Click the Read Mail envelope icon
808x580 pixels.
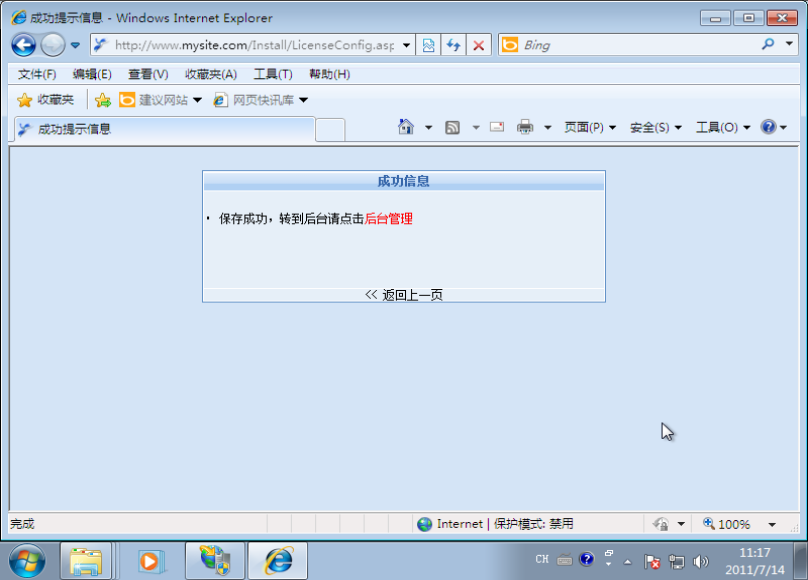pyautogui.click(x=496, y=127)
